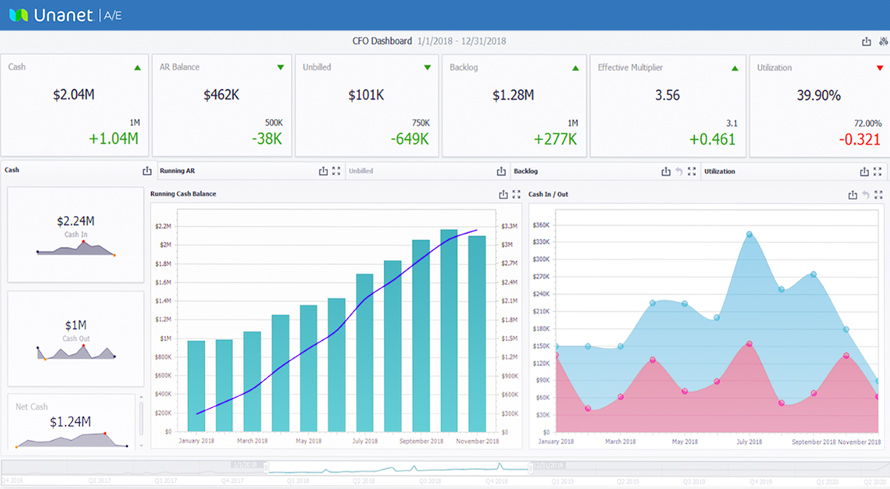This screenshot has width=890, height=489.
Task: Export the Cash panel on the left
Action: tap(147, 171)
